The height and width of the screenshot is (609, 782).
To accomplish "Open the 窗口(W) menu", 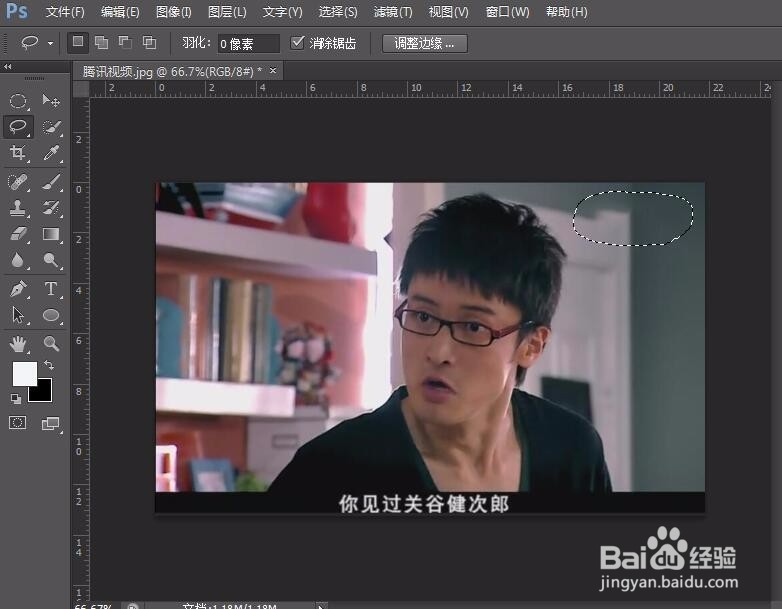I will tap(507, 11).
